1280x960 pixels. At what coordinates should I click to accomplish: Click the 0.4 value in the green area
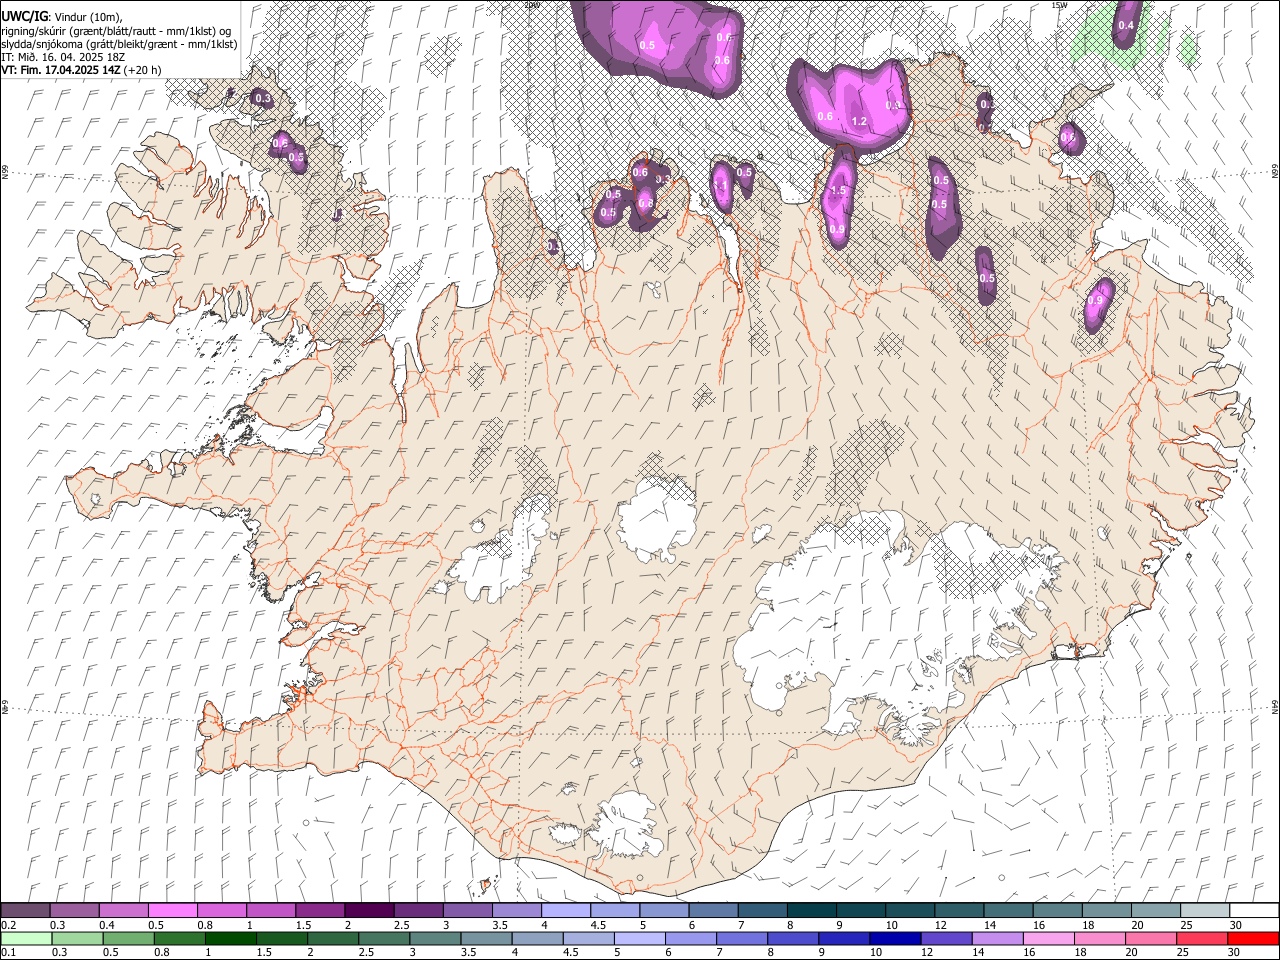(1126, 25)
